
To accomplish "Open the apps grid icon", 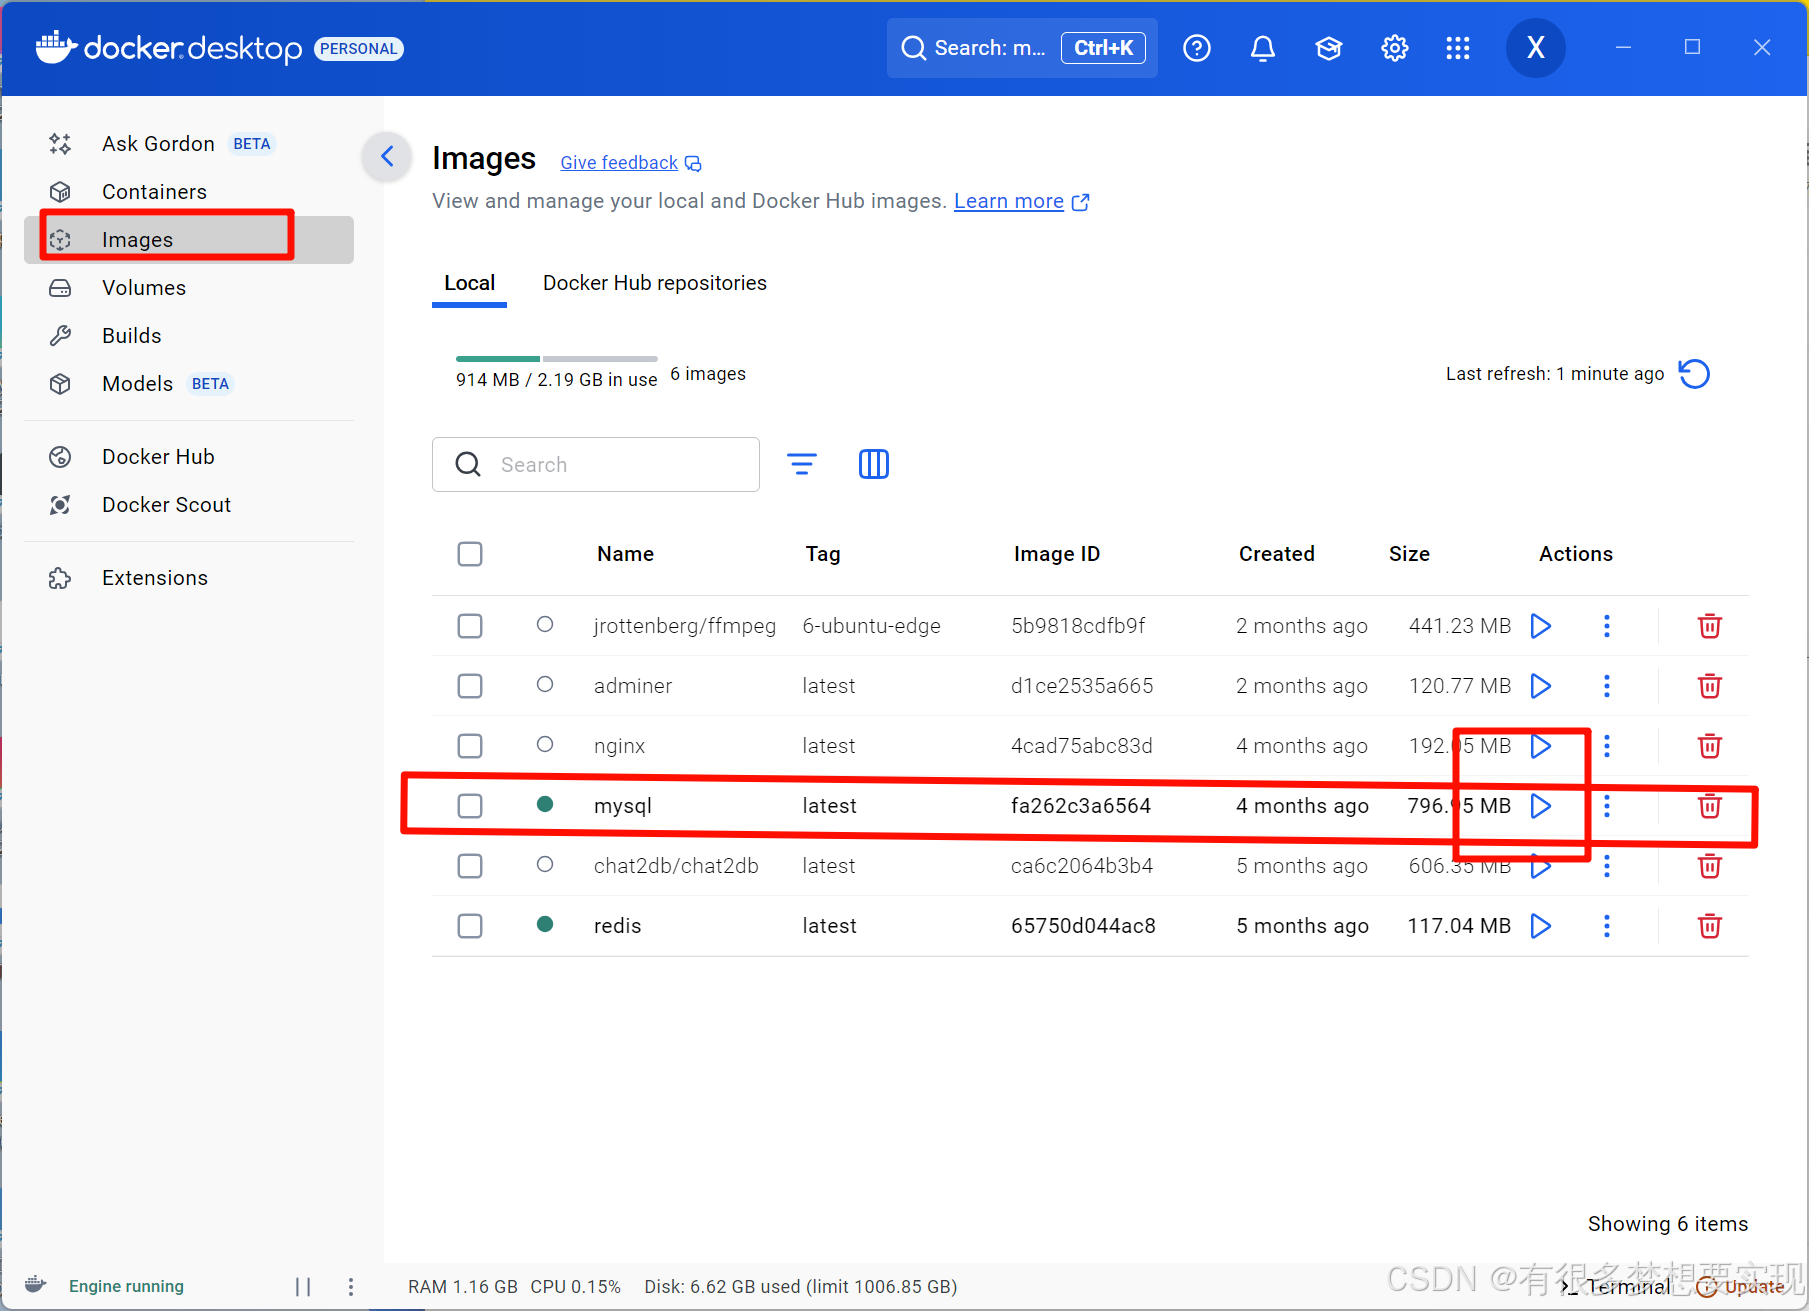I will [1458, 48].
